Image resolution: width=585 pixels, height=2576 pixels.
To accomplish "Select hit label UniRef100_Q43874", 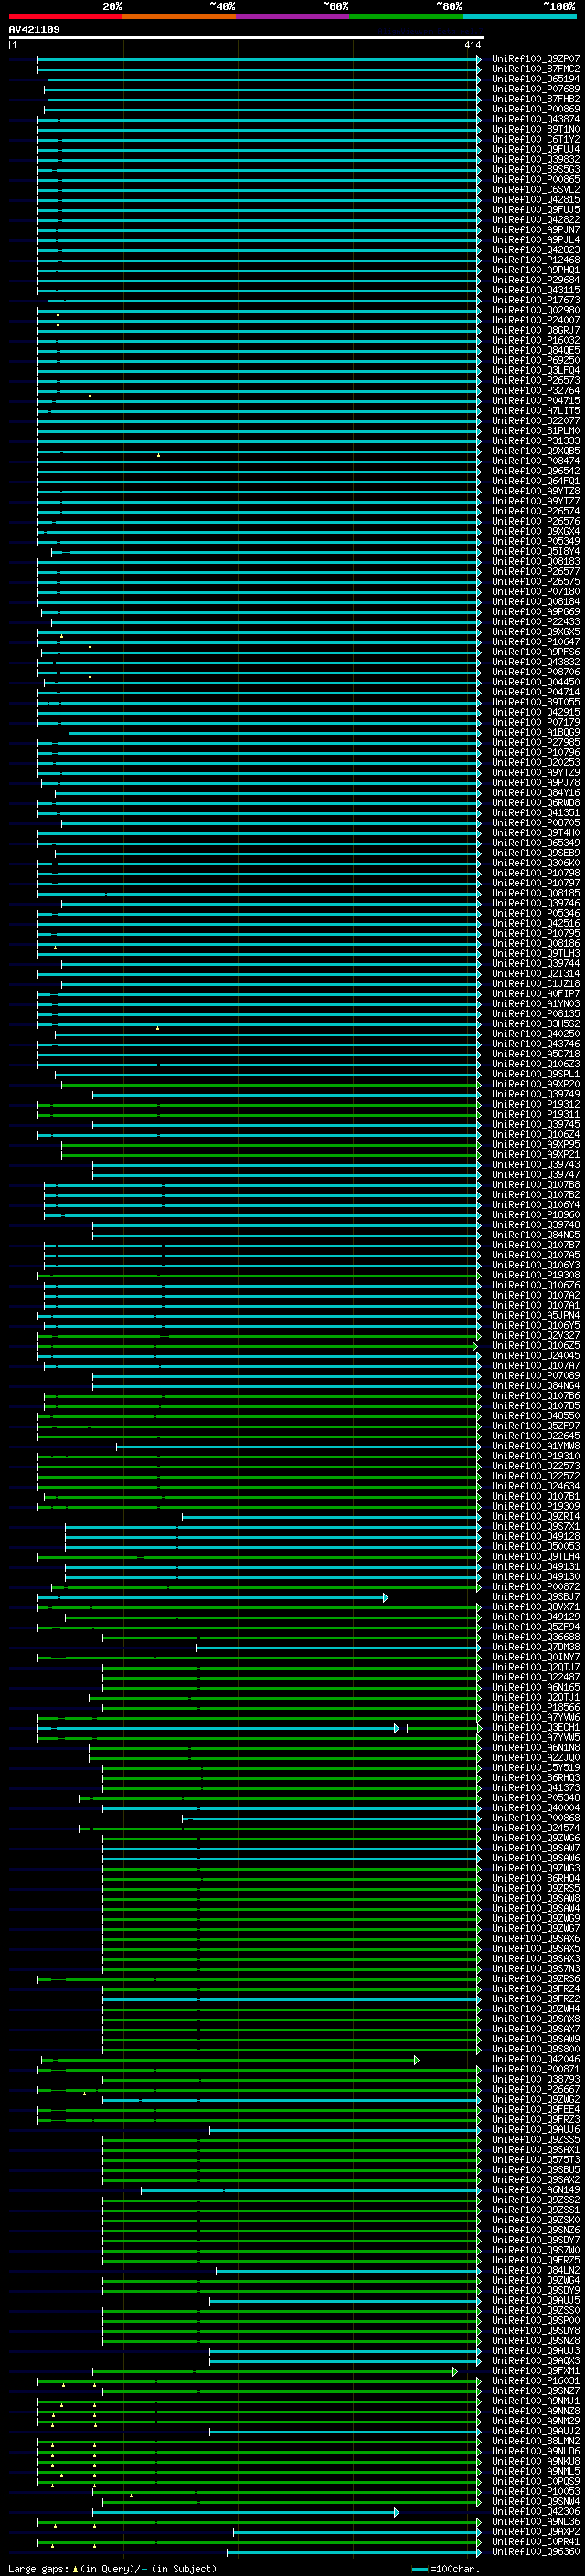I will coord(535,119).
